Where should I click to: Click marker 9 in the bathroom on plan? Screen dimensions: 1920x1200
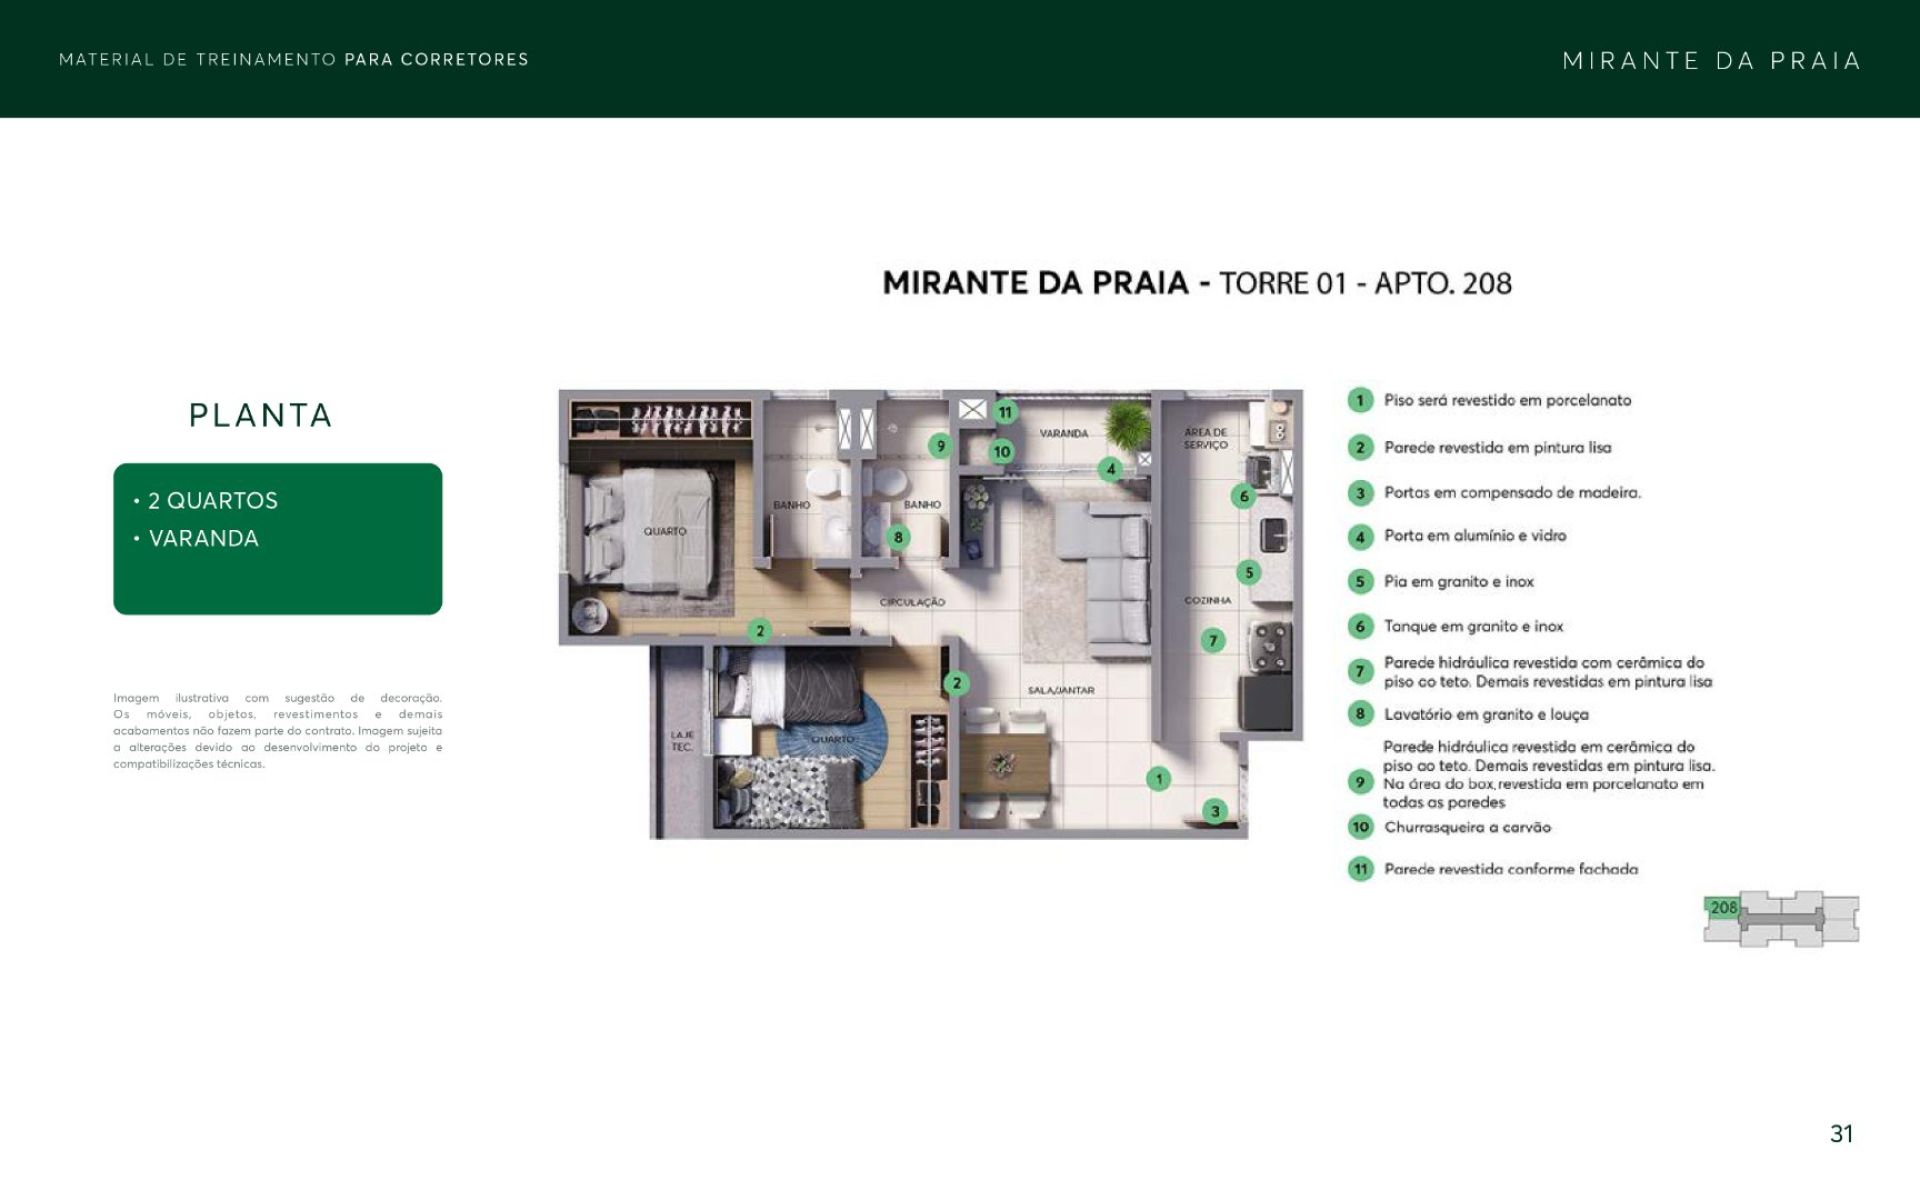point(939,446)
